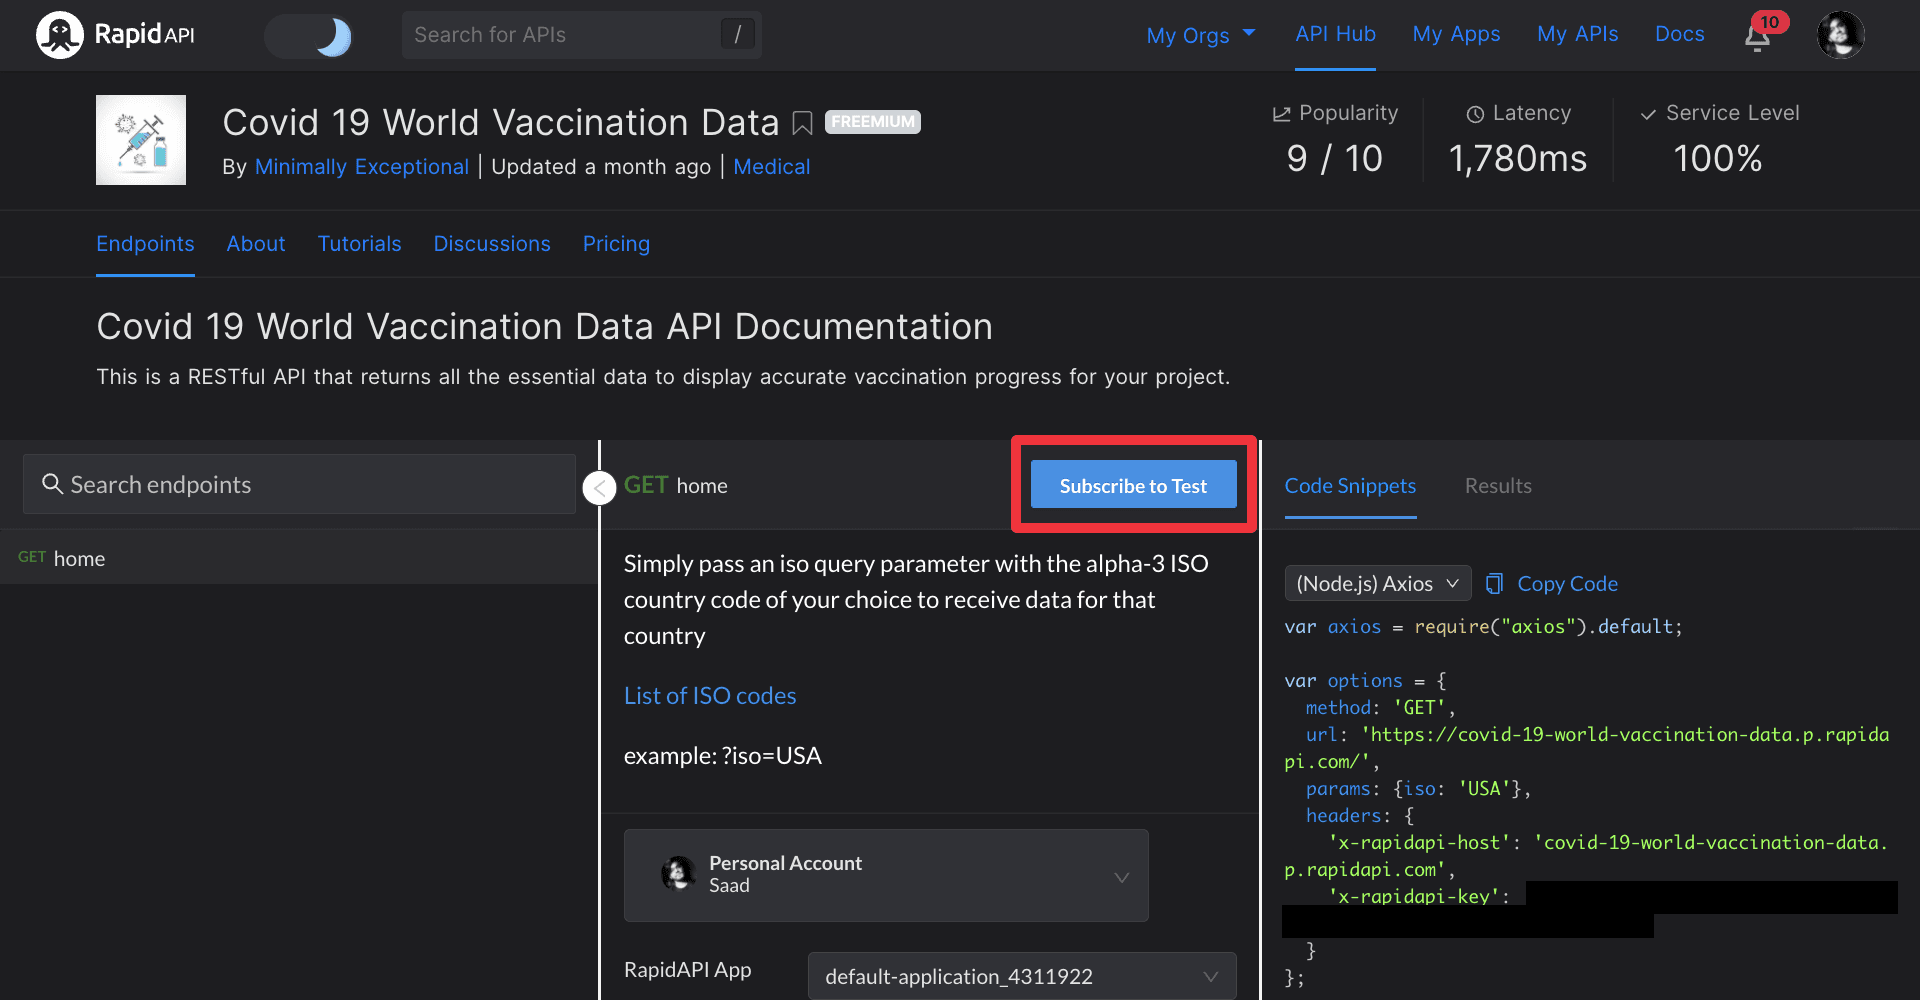
Task: Switch to the Code Snippets tab
Action: 1350,486
